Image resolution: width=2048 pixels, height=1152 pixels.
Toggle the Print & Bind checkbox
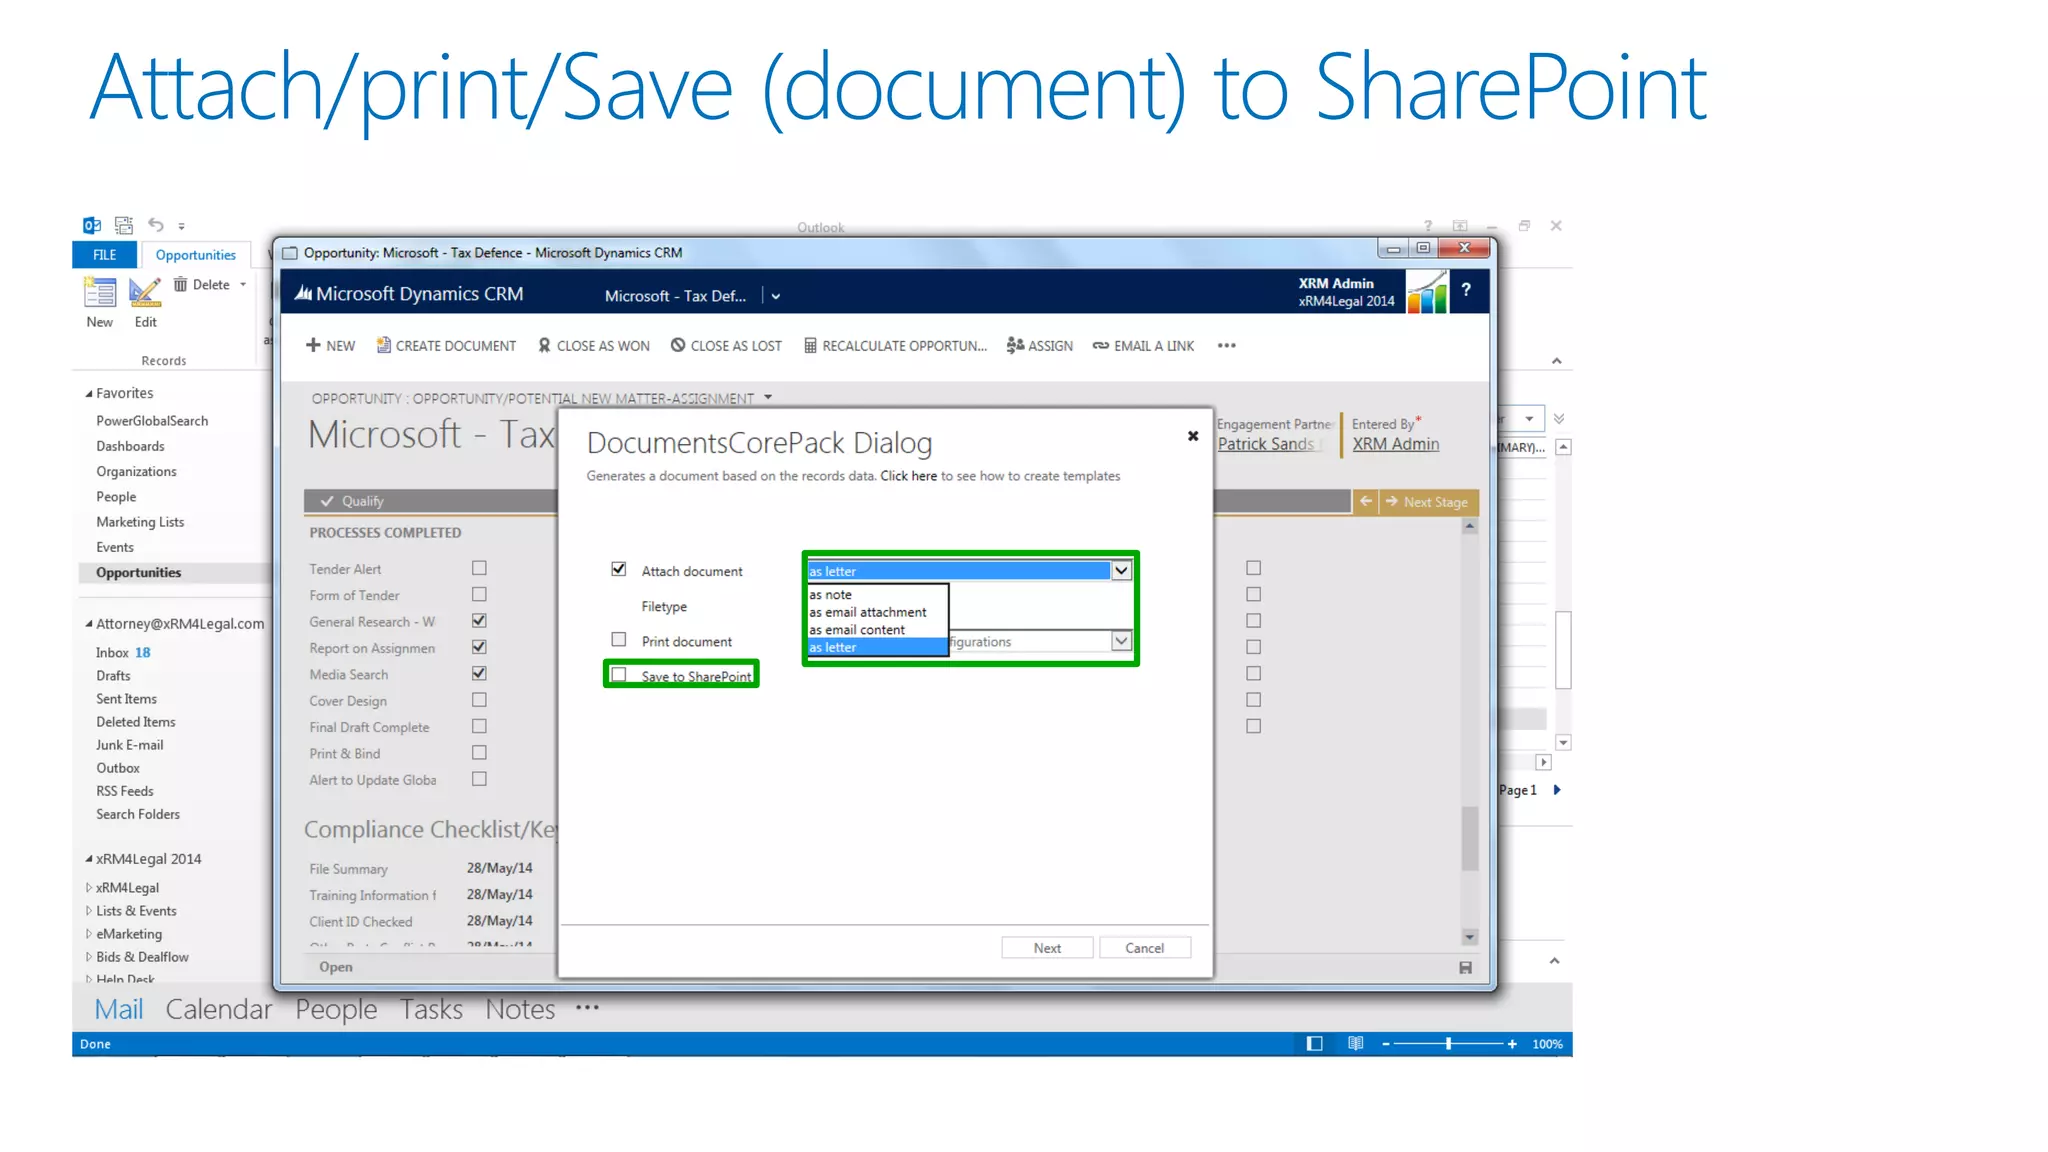pyautogui.click(x=479, y=753)
